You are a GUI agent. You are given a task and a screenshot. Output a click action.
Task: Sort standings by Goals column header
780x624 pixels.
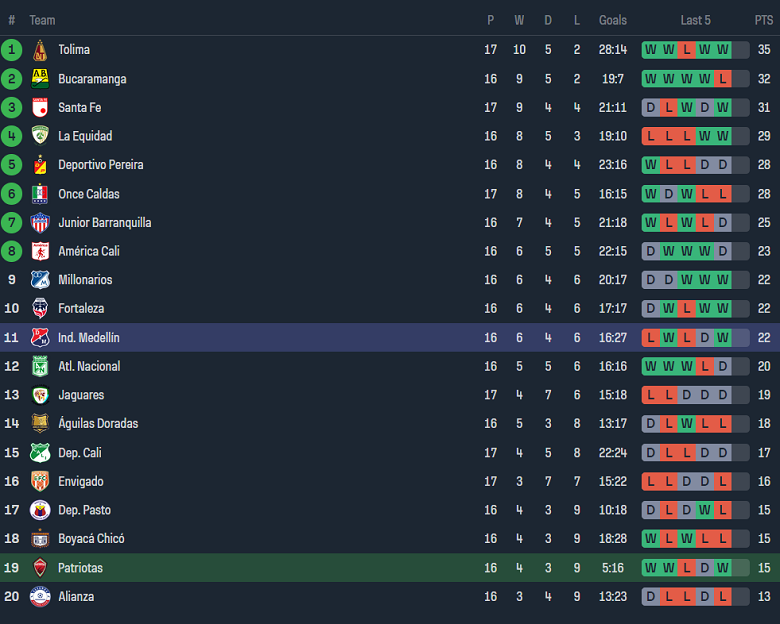pyautogui.click(x=613, y=20)
